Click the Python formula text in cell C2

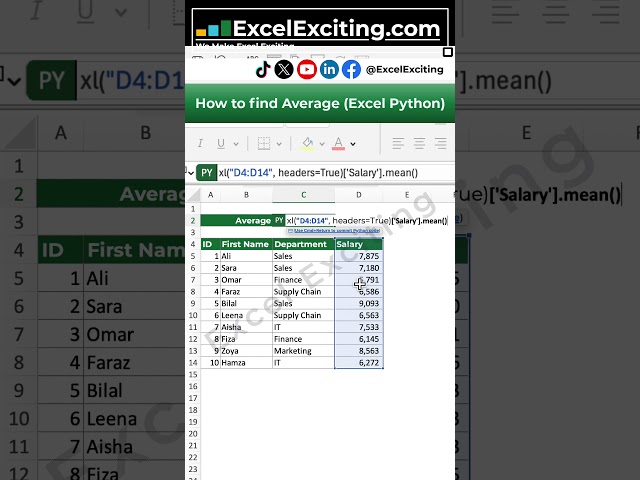click(x=367, y=220)
